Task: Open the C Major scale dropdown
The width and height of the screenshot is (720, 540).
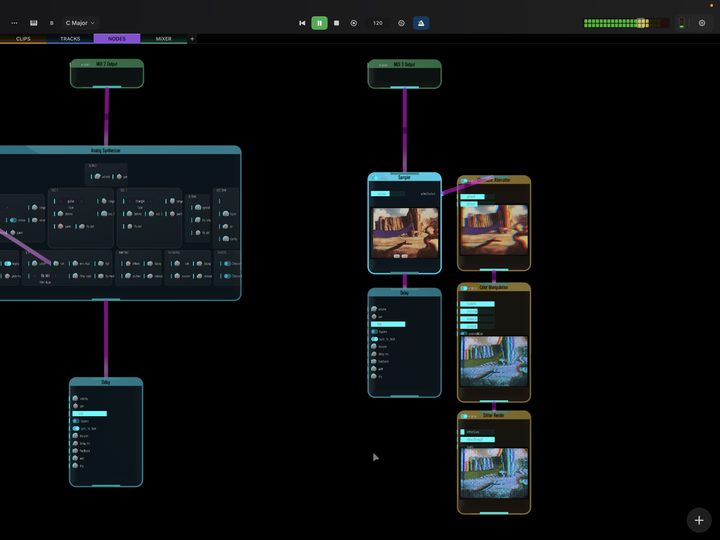Action: (x=80, y=23)
